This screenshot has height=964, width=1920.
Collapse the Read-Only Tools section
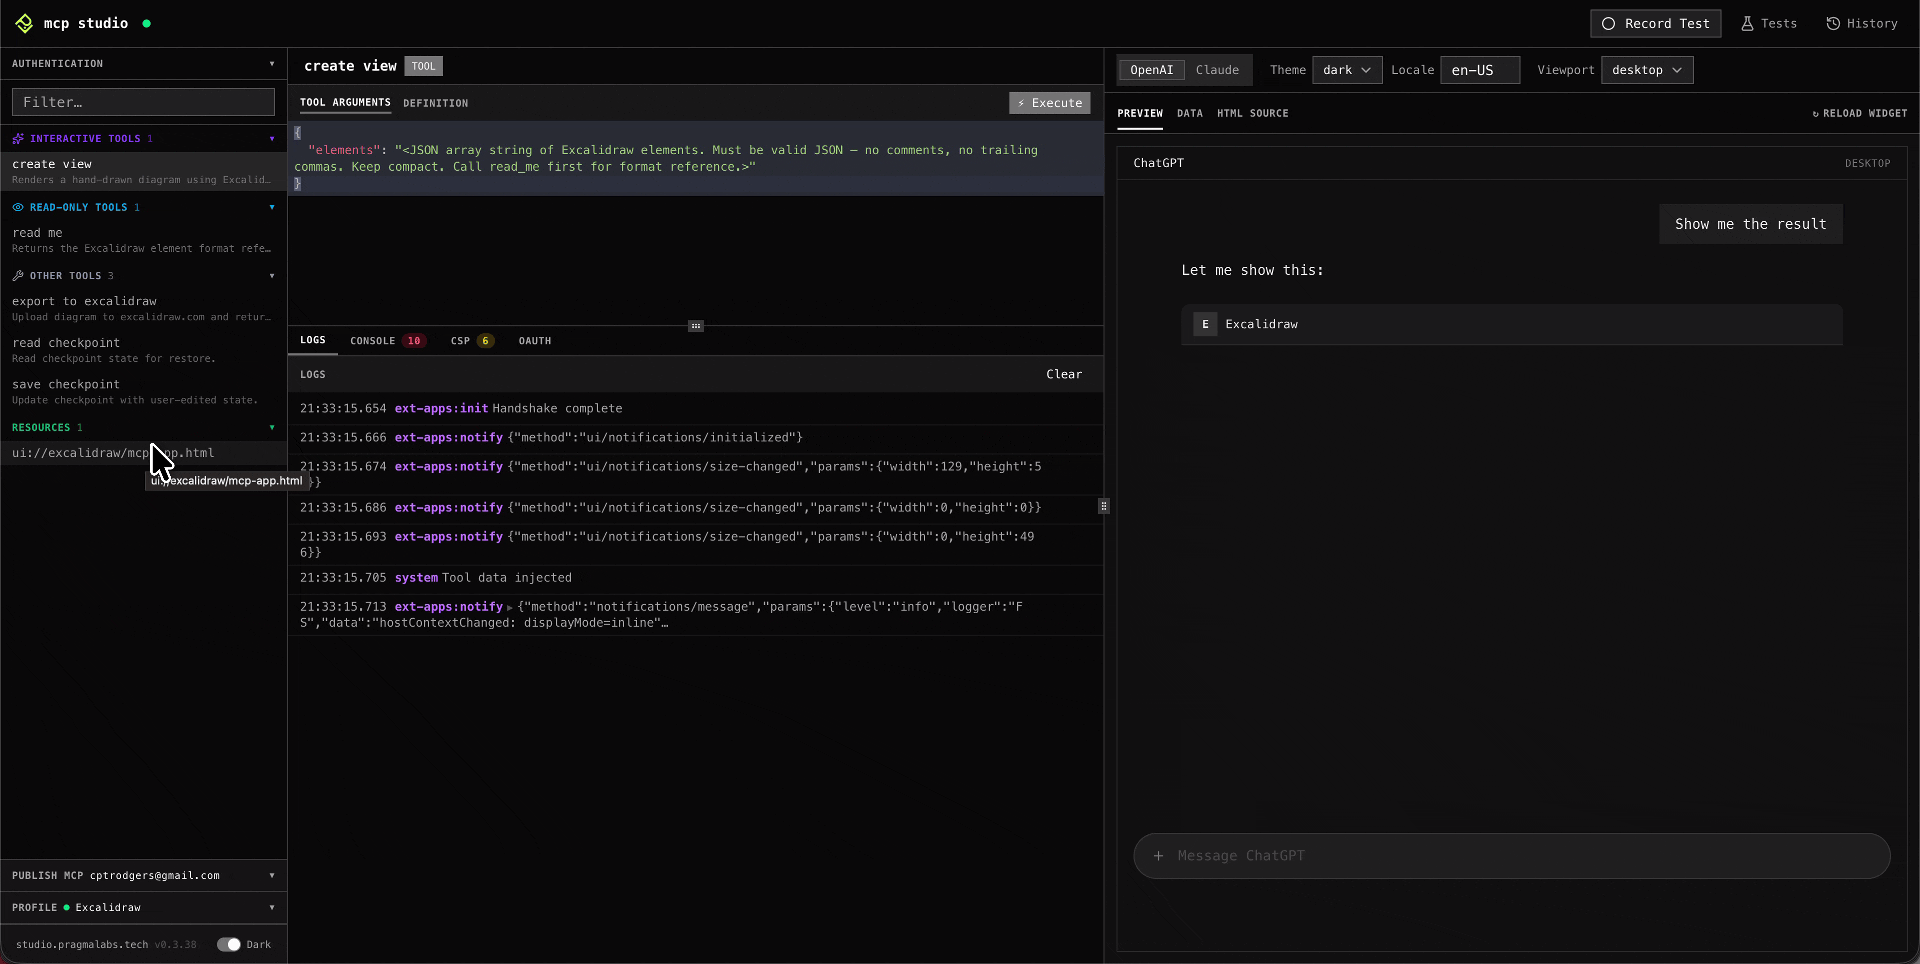tap(272, 207)
